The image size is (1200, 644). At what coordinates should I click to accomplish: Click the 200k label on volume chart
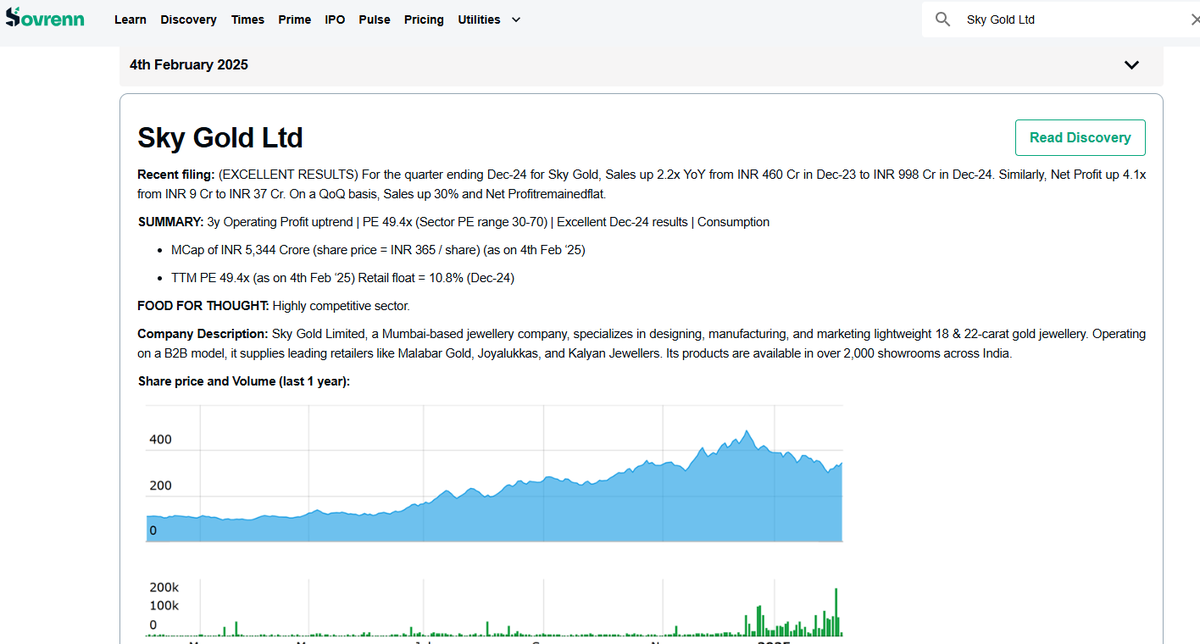pos(164,587)
